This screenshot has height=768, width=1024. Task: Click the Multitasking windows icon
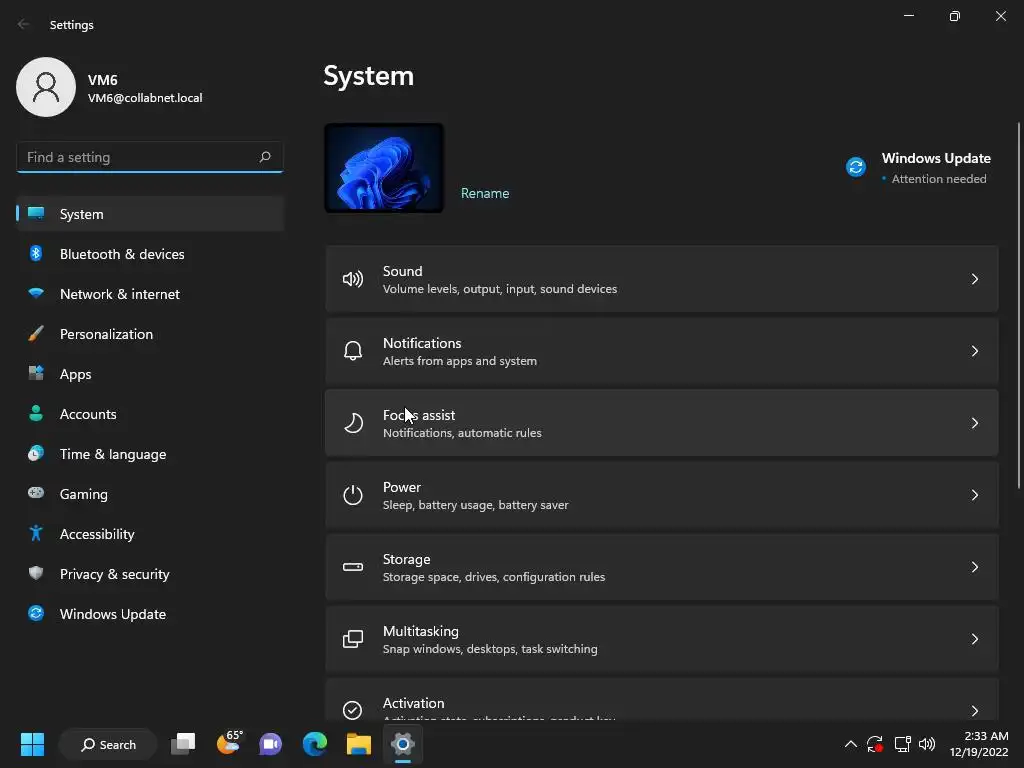(x=353, y=639)
